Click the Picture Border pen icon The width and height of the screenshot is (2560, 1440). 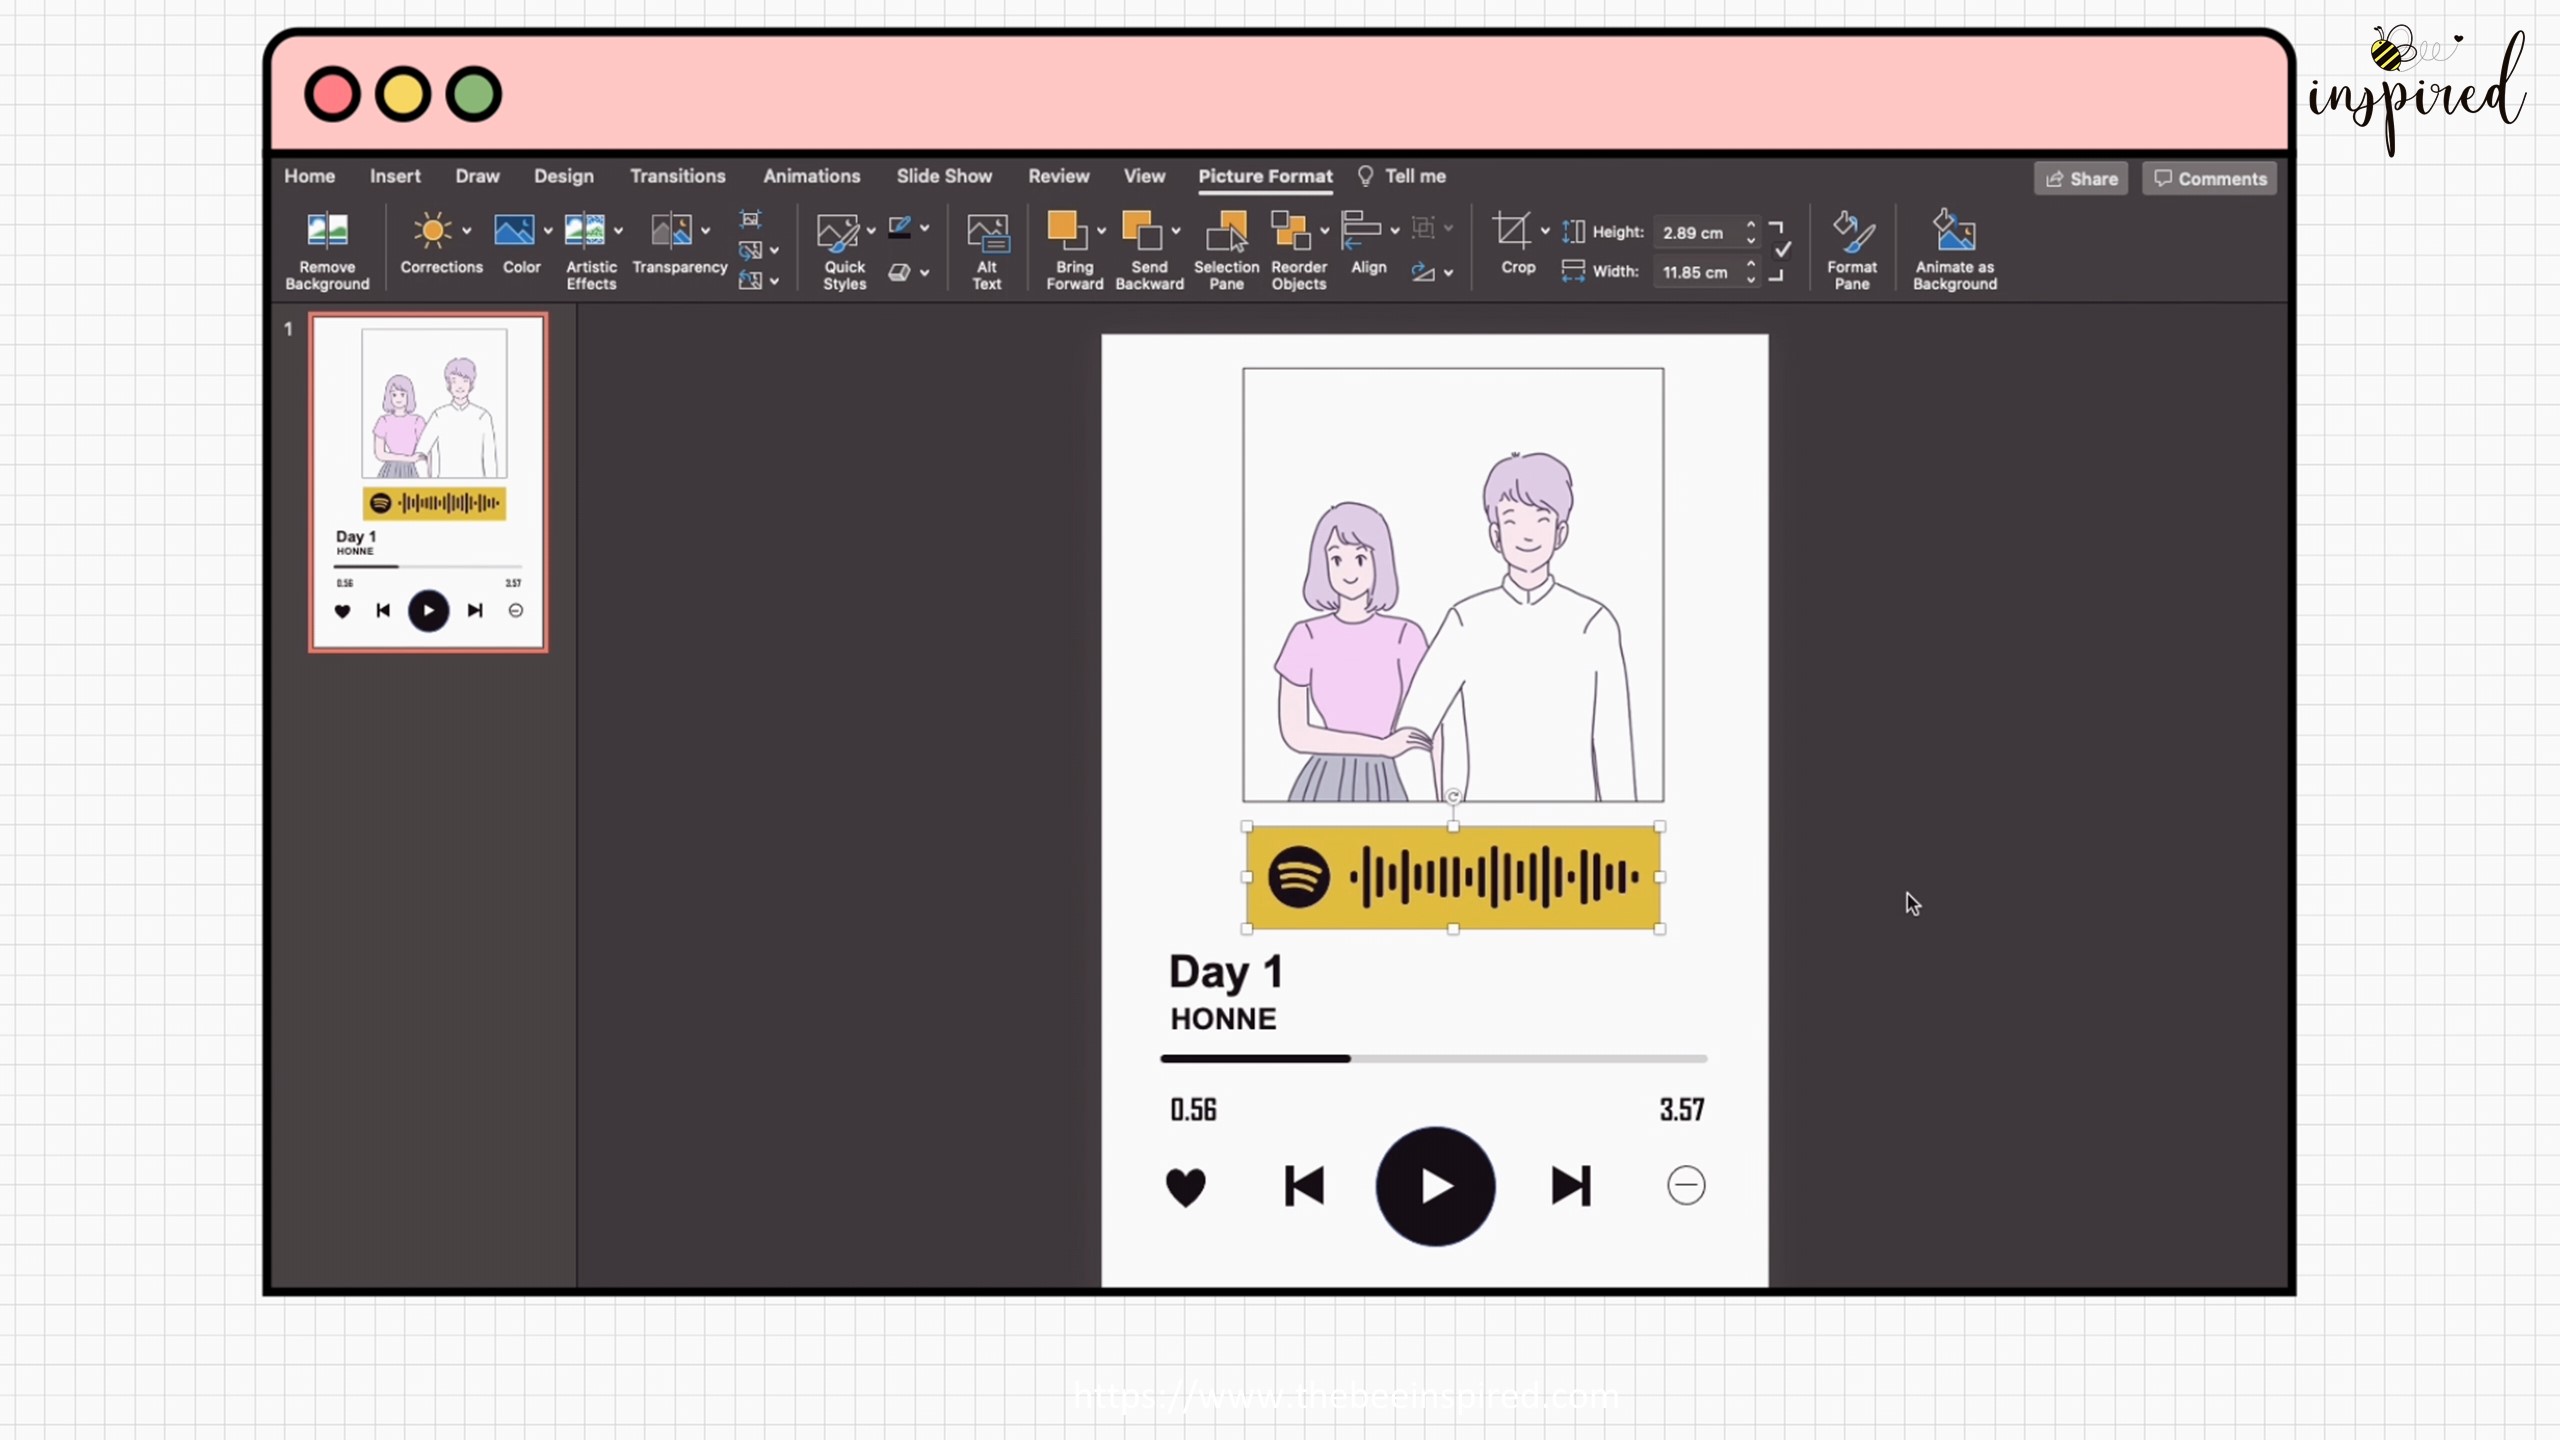tap(899, 228)
